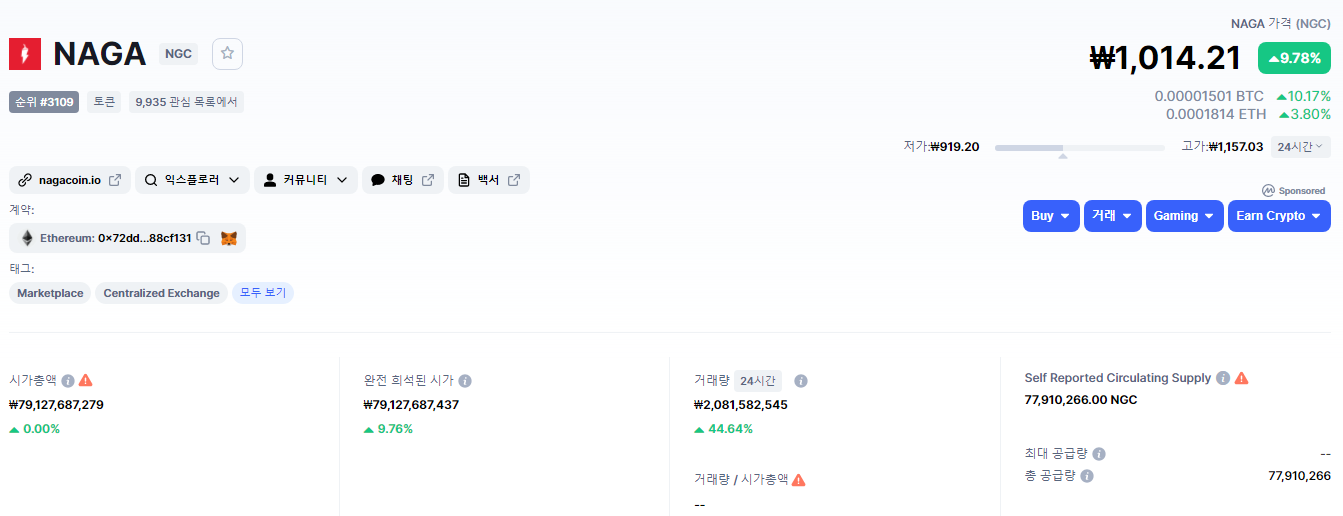Open the Buy dropdown button

tap(1050, 216)
